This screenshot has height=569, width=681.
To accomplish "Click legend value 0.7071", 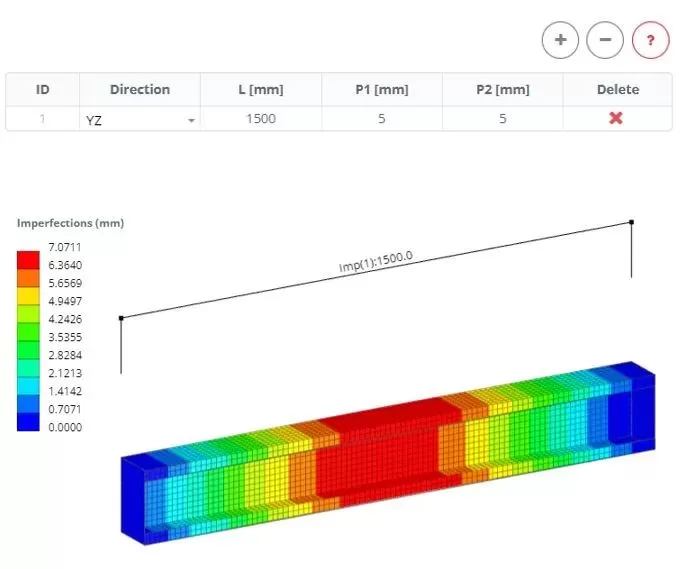I will point(65,409).
